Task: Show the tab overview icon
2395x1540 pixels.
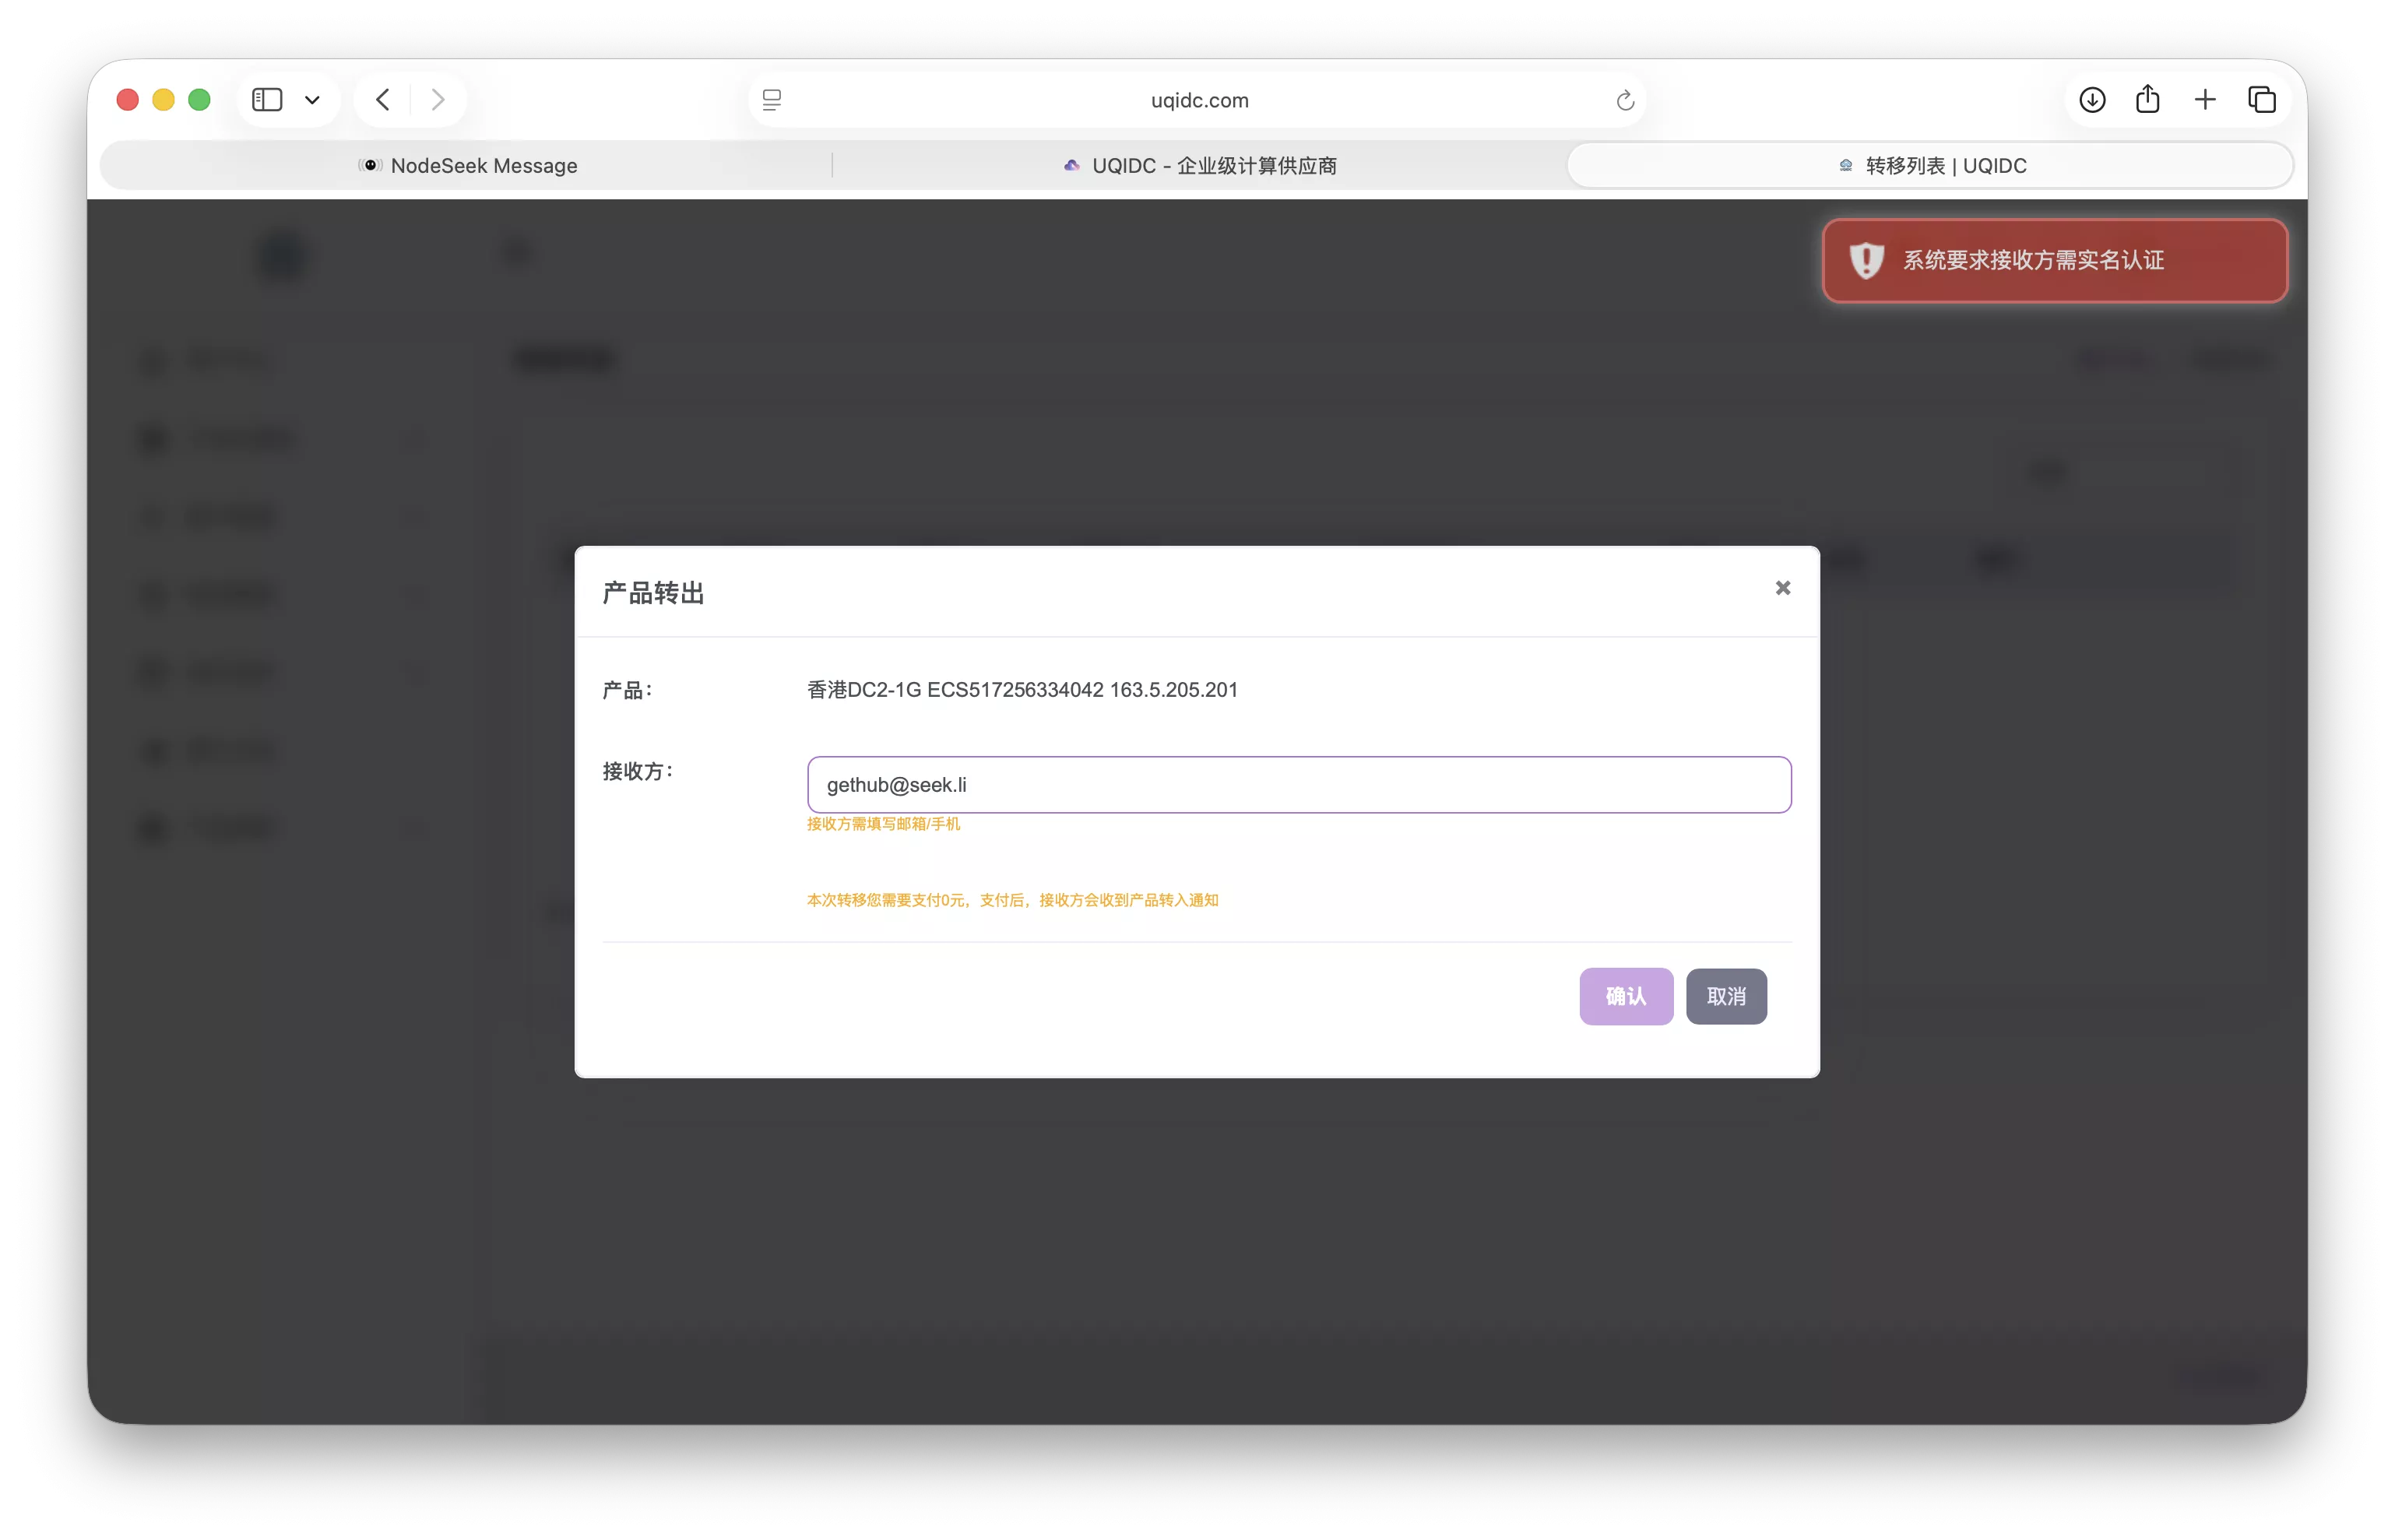Action: (2262, 100)
